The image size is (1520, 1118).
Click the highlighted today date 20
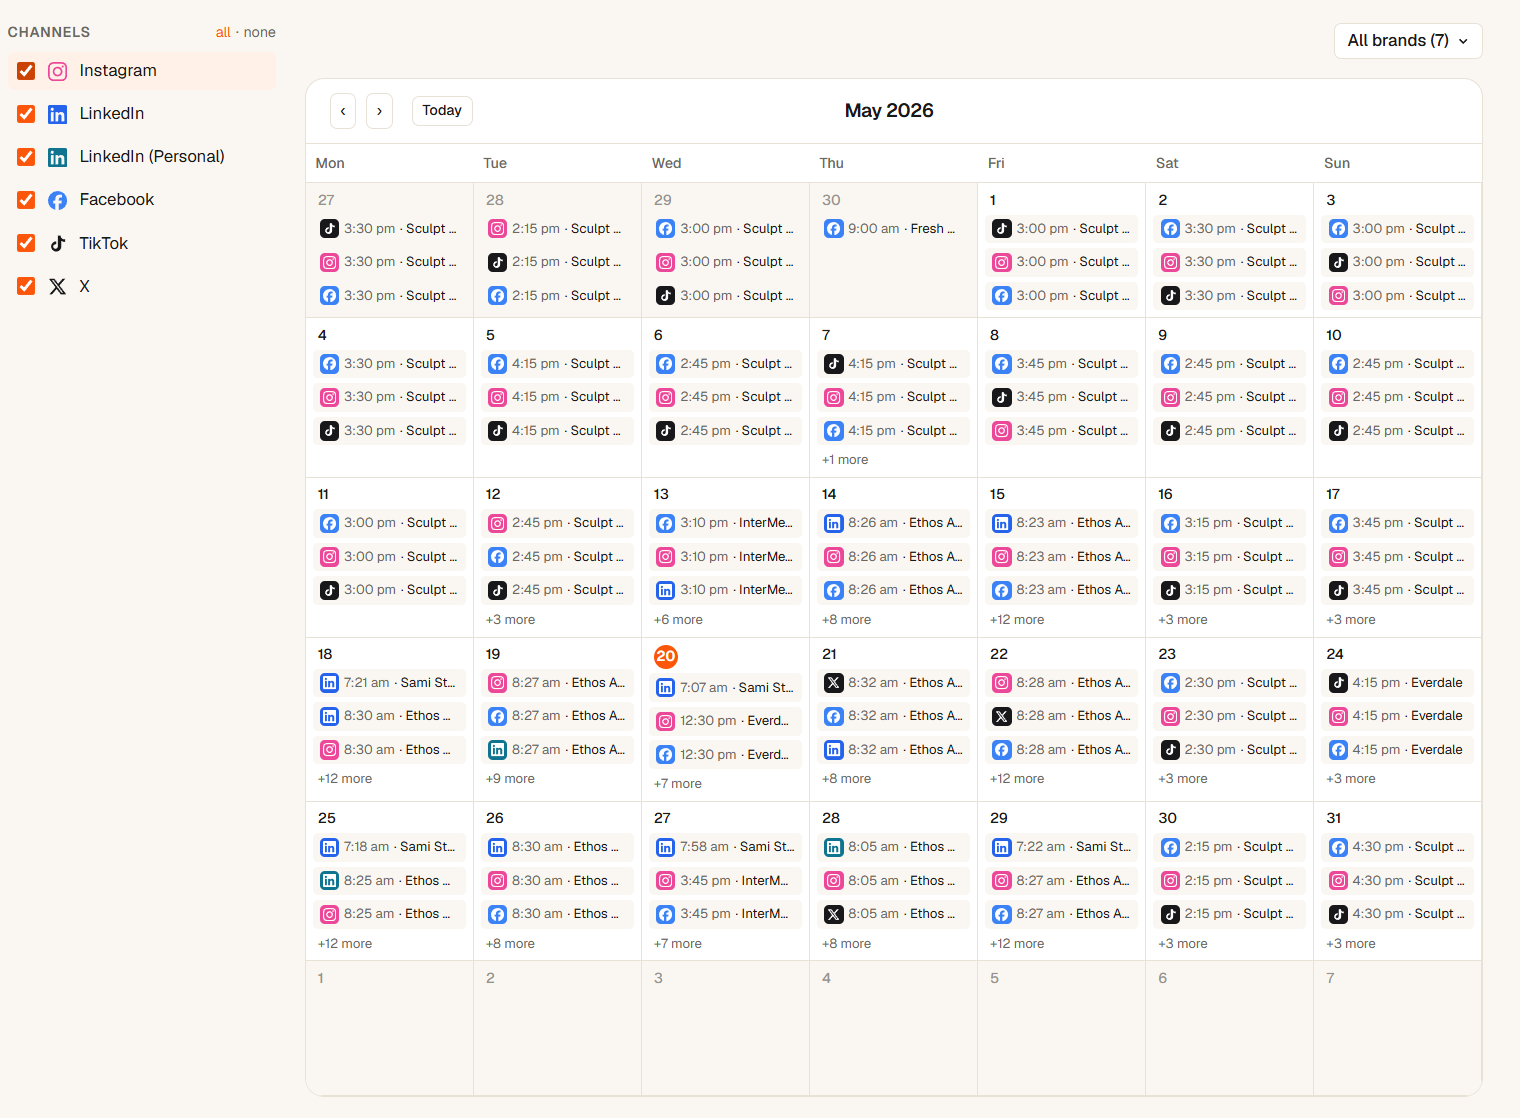666,656
